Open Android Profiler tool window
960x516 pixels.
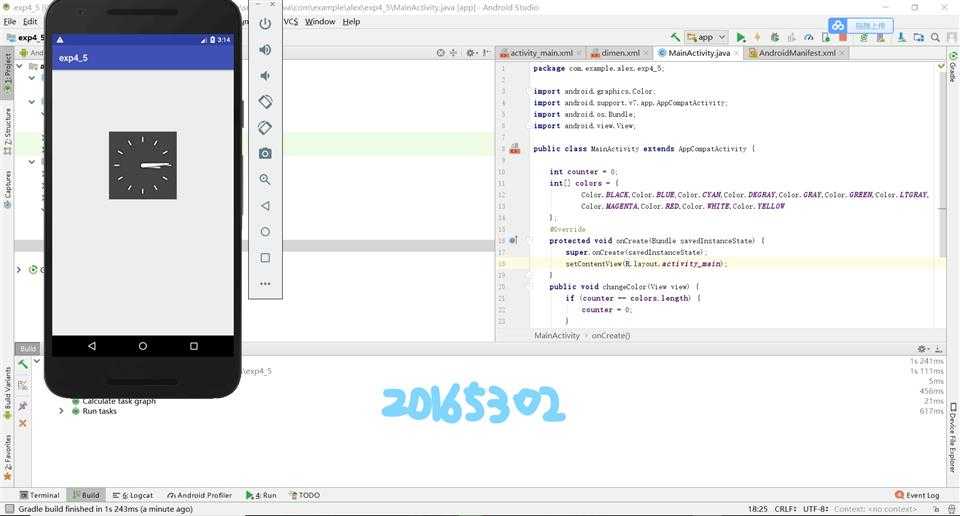click(199, 495)
